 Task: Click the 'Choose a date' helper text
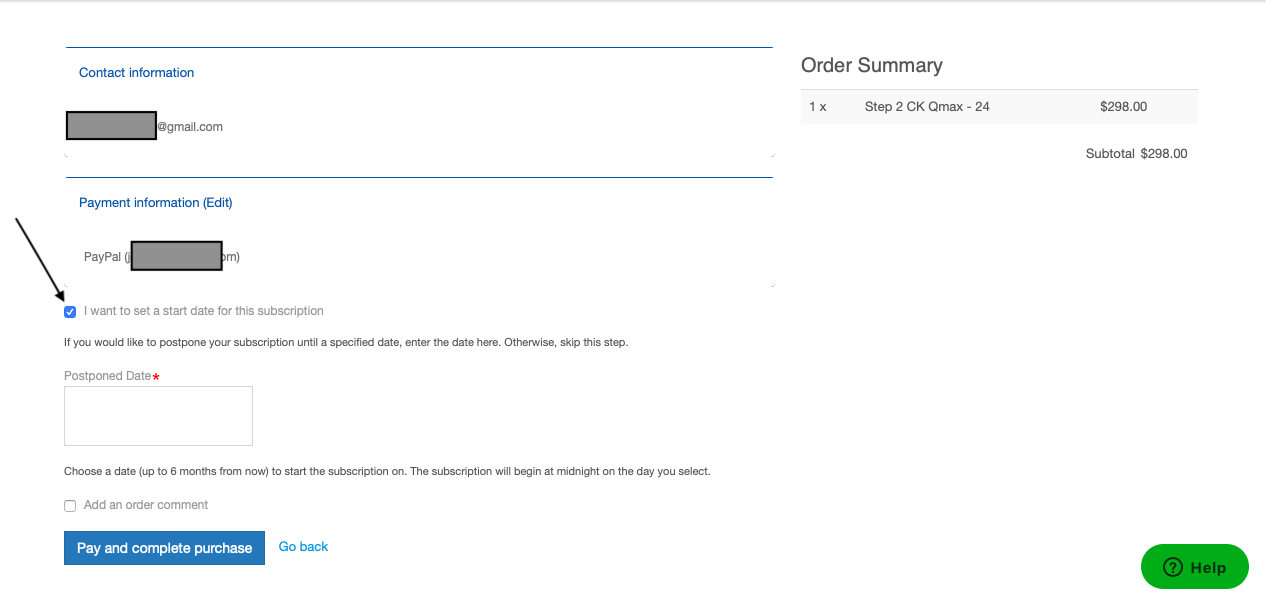tap(387, 471)
